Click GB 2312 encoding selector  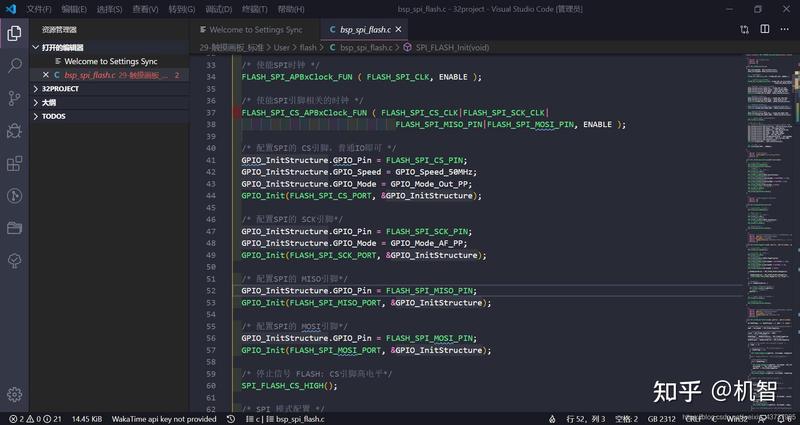pos(662,419)
